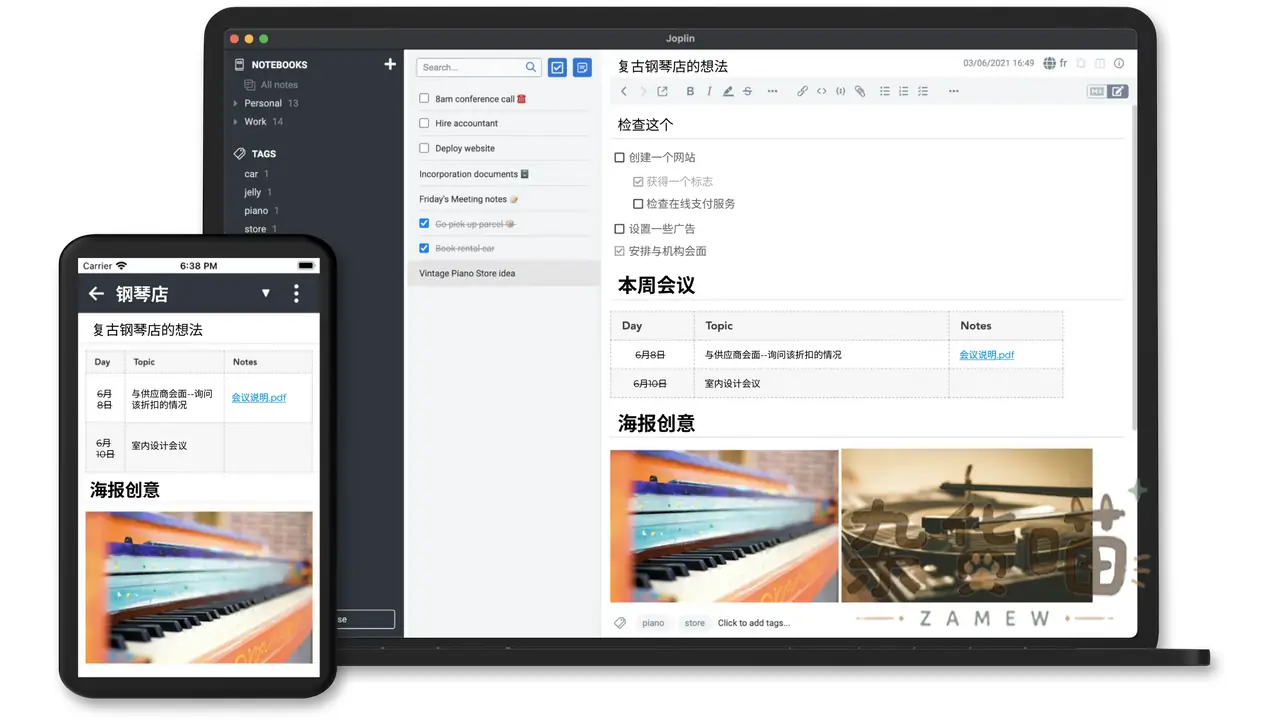Click 'Click to add tags...'

754,623
